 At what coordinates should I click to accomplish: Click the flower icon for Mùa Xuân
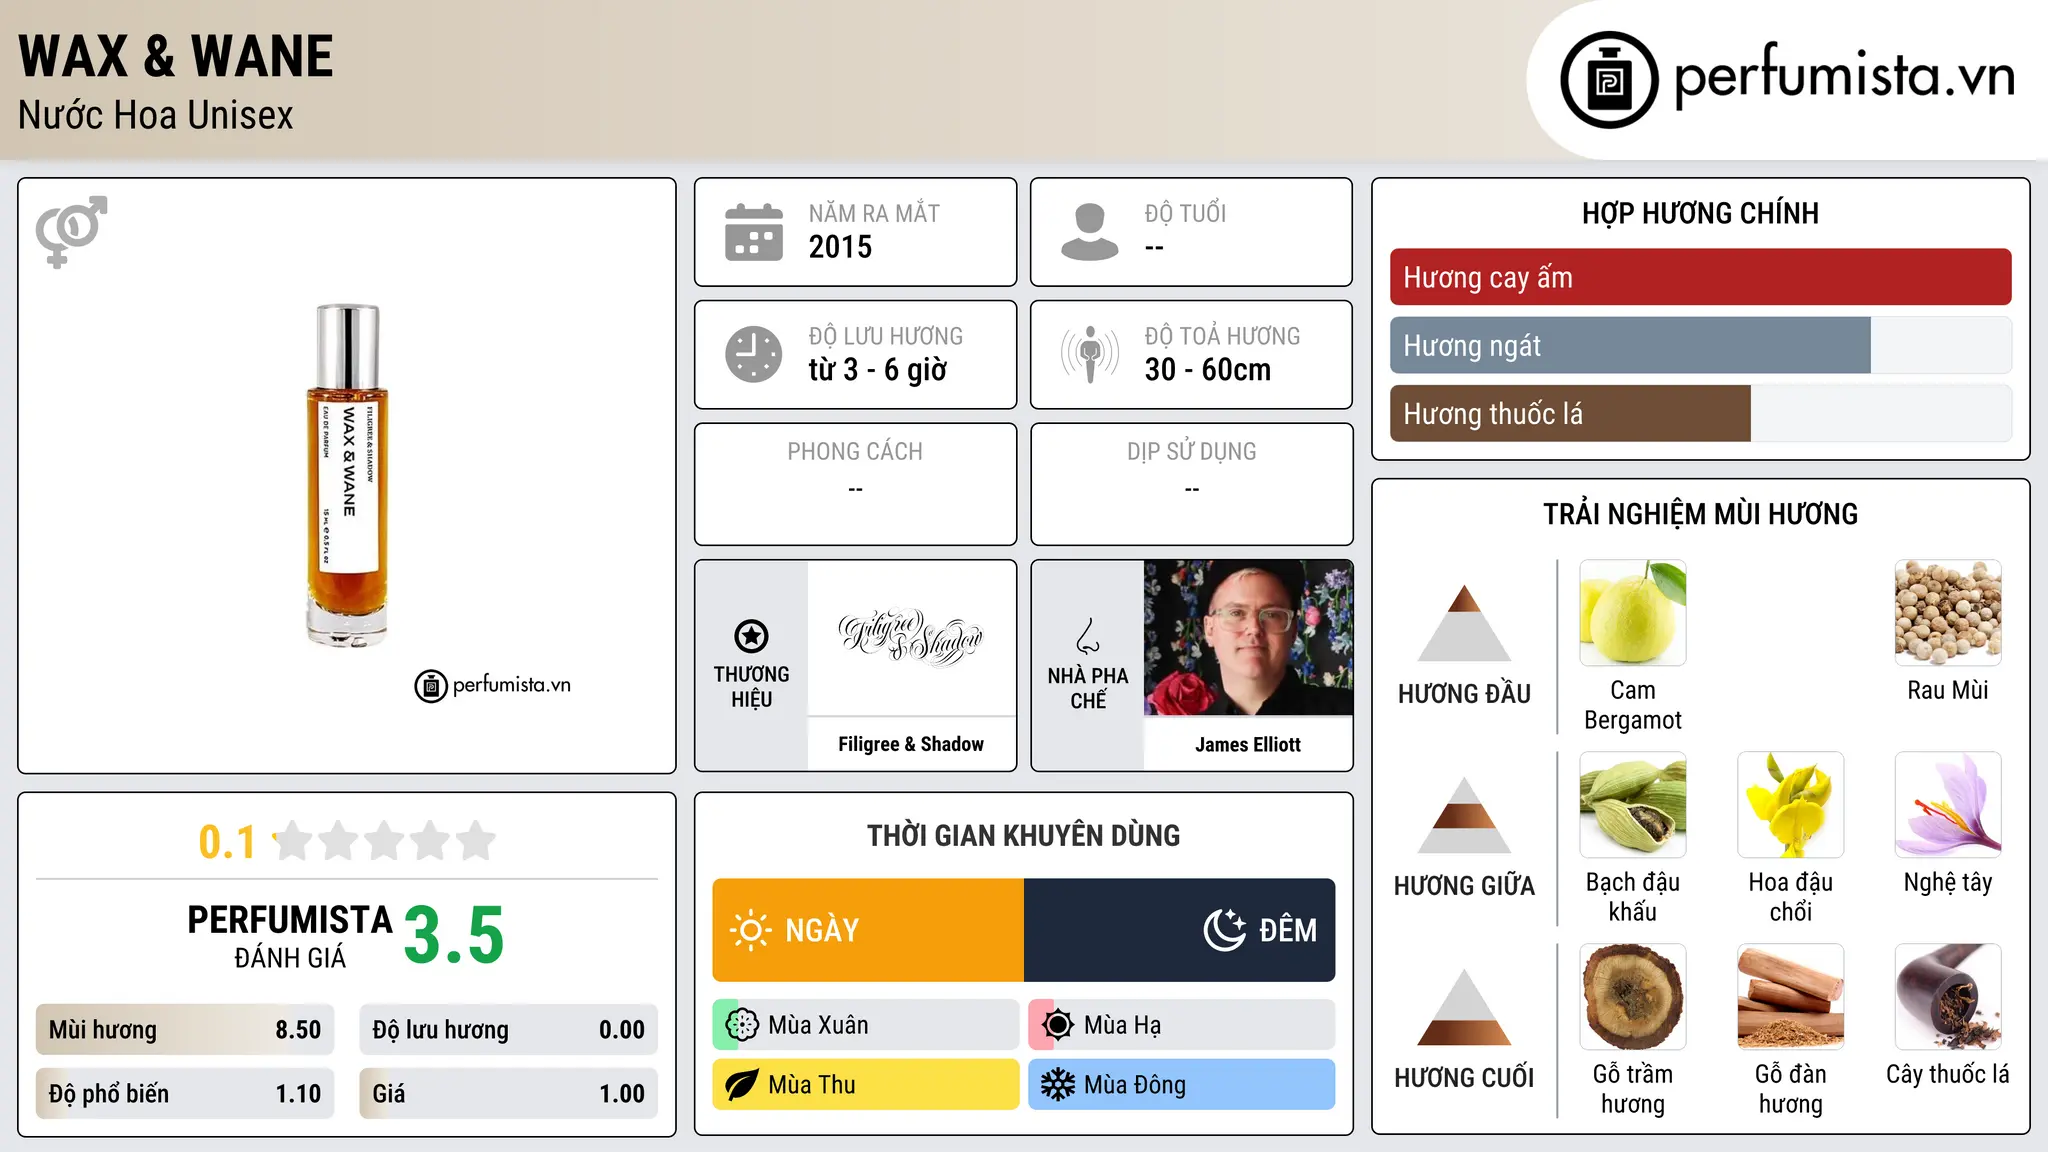[x=742, y=1025]
